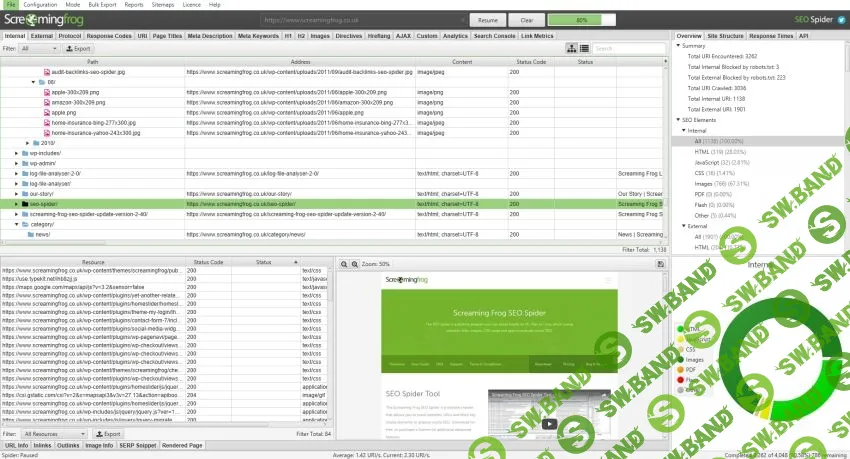Switch to tree view using the hierarchy icon
The height and width of the screenshot is (459, 850).
[571, 48]
